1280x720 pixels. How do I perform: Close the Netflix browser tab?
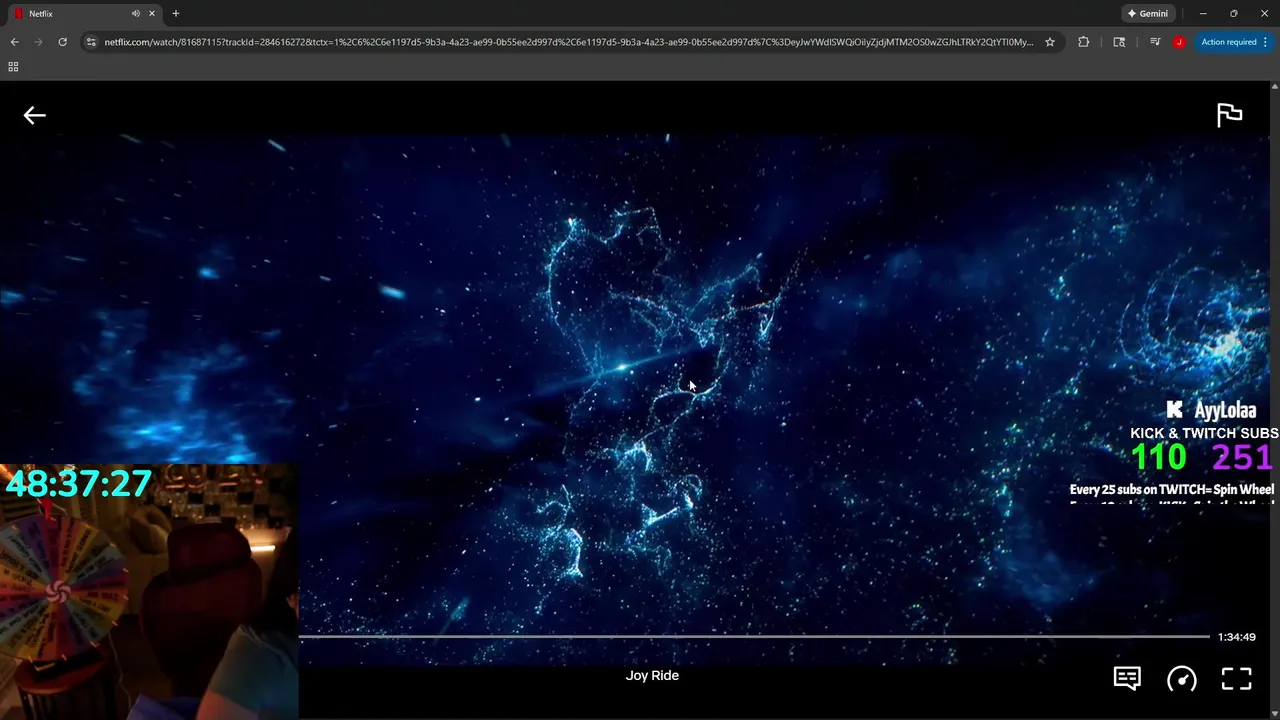[x=152, y=14]
